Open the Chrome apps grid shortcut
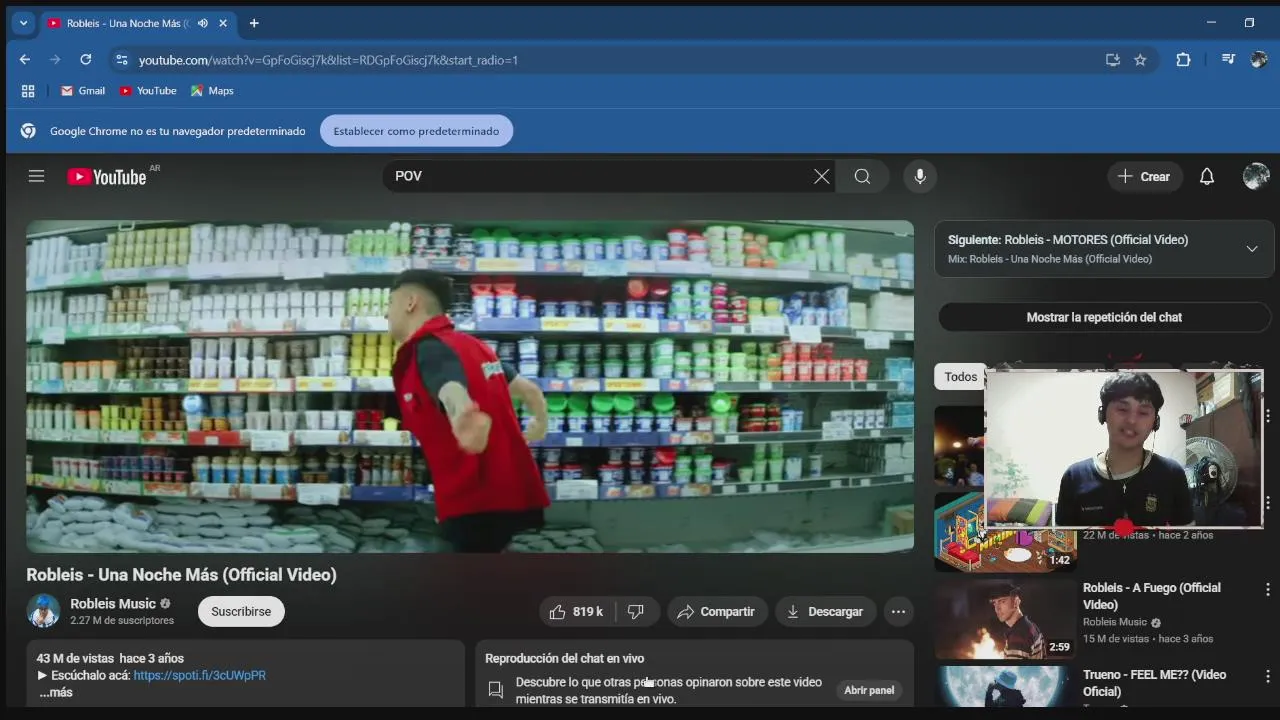1280x720 pixels. (28, 91)
